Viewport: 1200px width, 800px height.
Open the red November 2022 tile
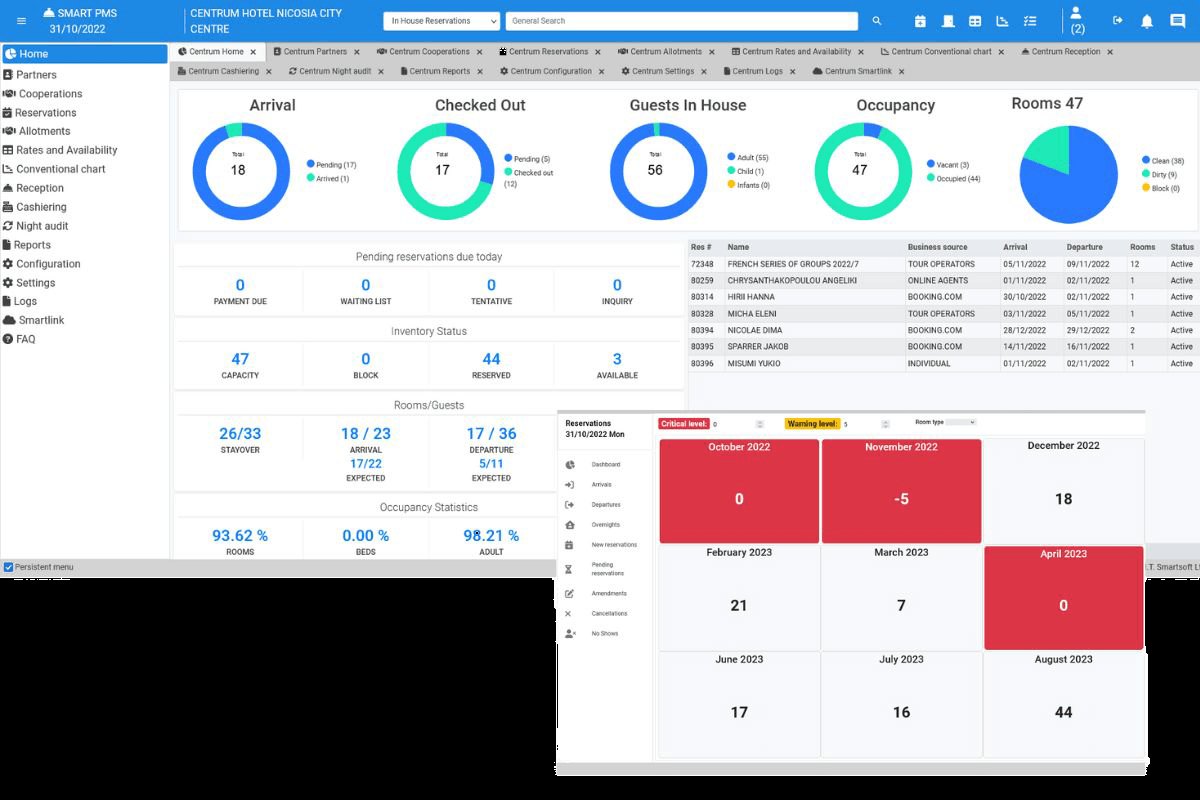tap(901, 490)
